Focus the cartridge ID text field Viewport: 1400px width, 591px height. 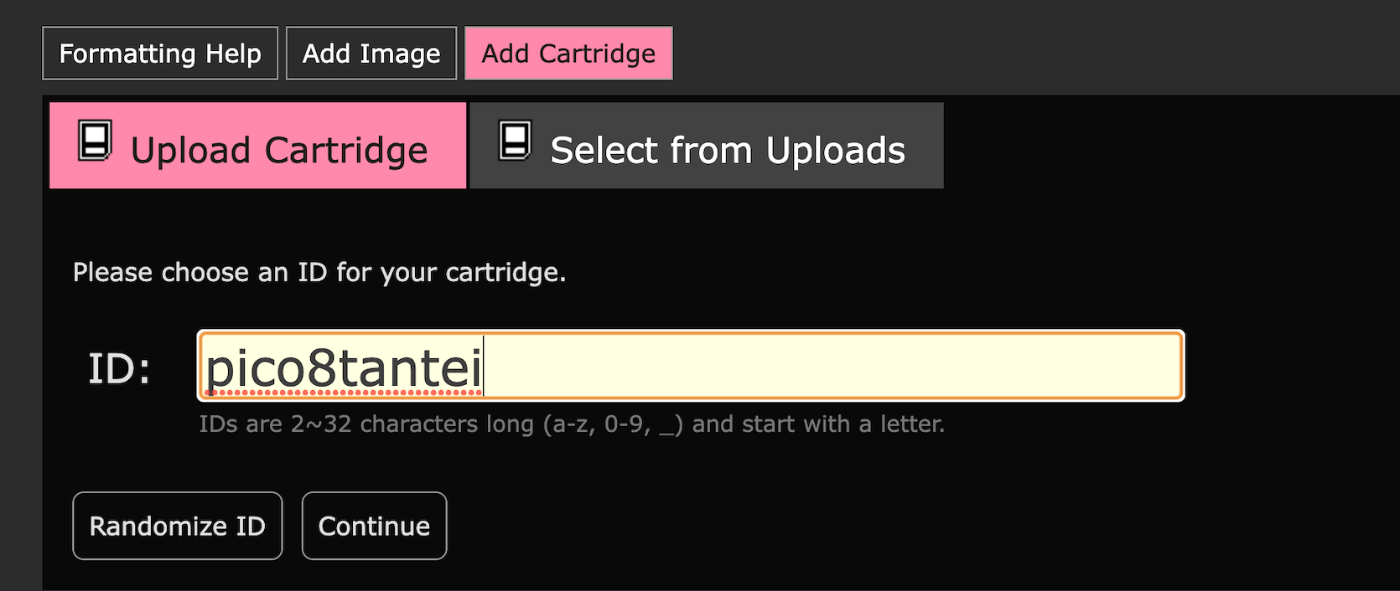coord(690,366)
